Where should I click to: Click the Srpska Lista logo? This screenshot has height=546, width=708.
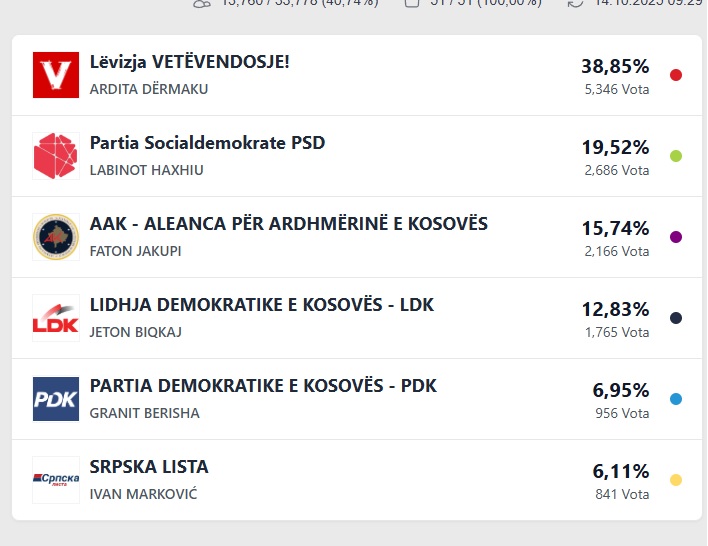[x=55, y=480]
